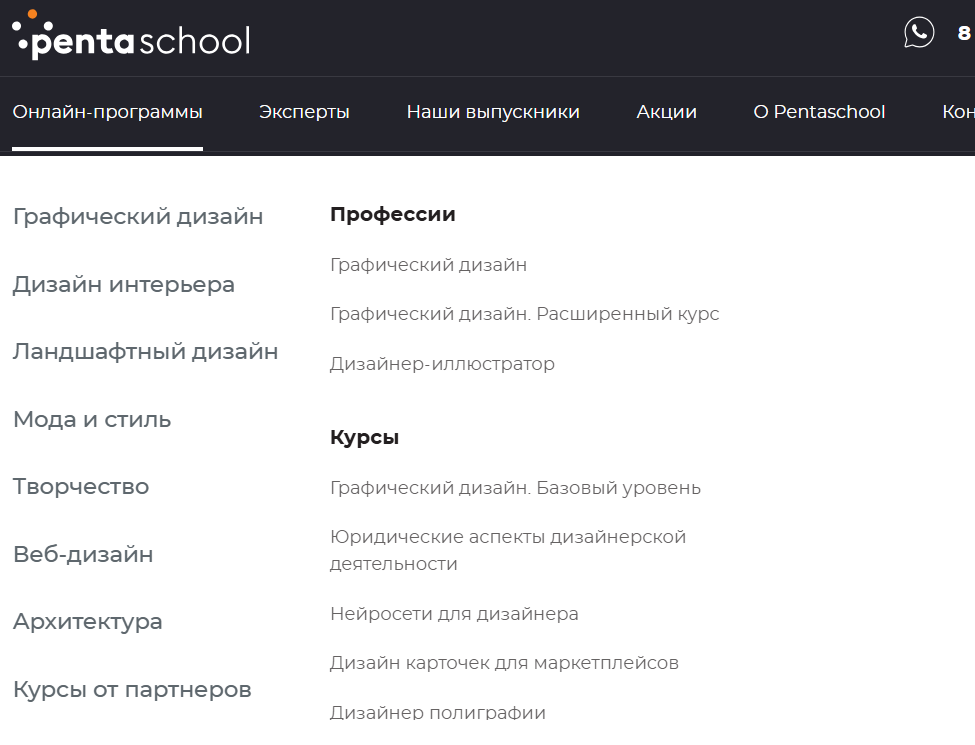The width and height of the screenshot is (975, 745).
Task: Choose the Веб-дизайн category
Action: pos(83,554)
